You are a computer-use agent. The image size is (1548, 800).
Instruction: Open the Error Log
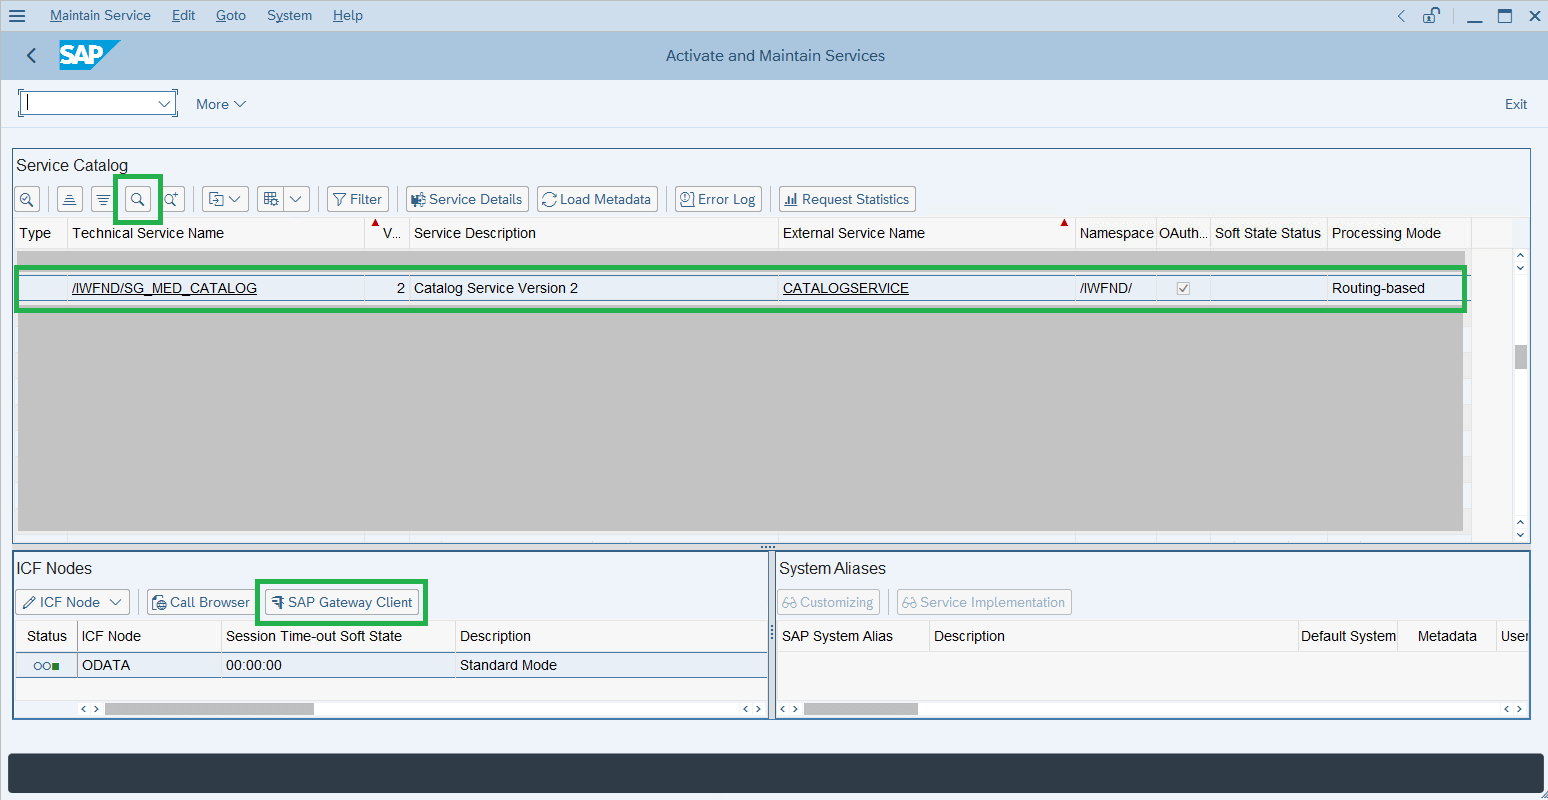coord(718,198)
